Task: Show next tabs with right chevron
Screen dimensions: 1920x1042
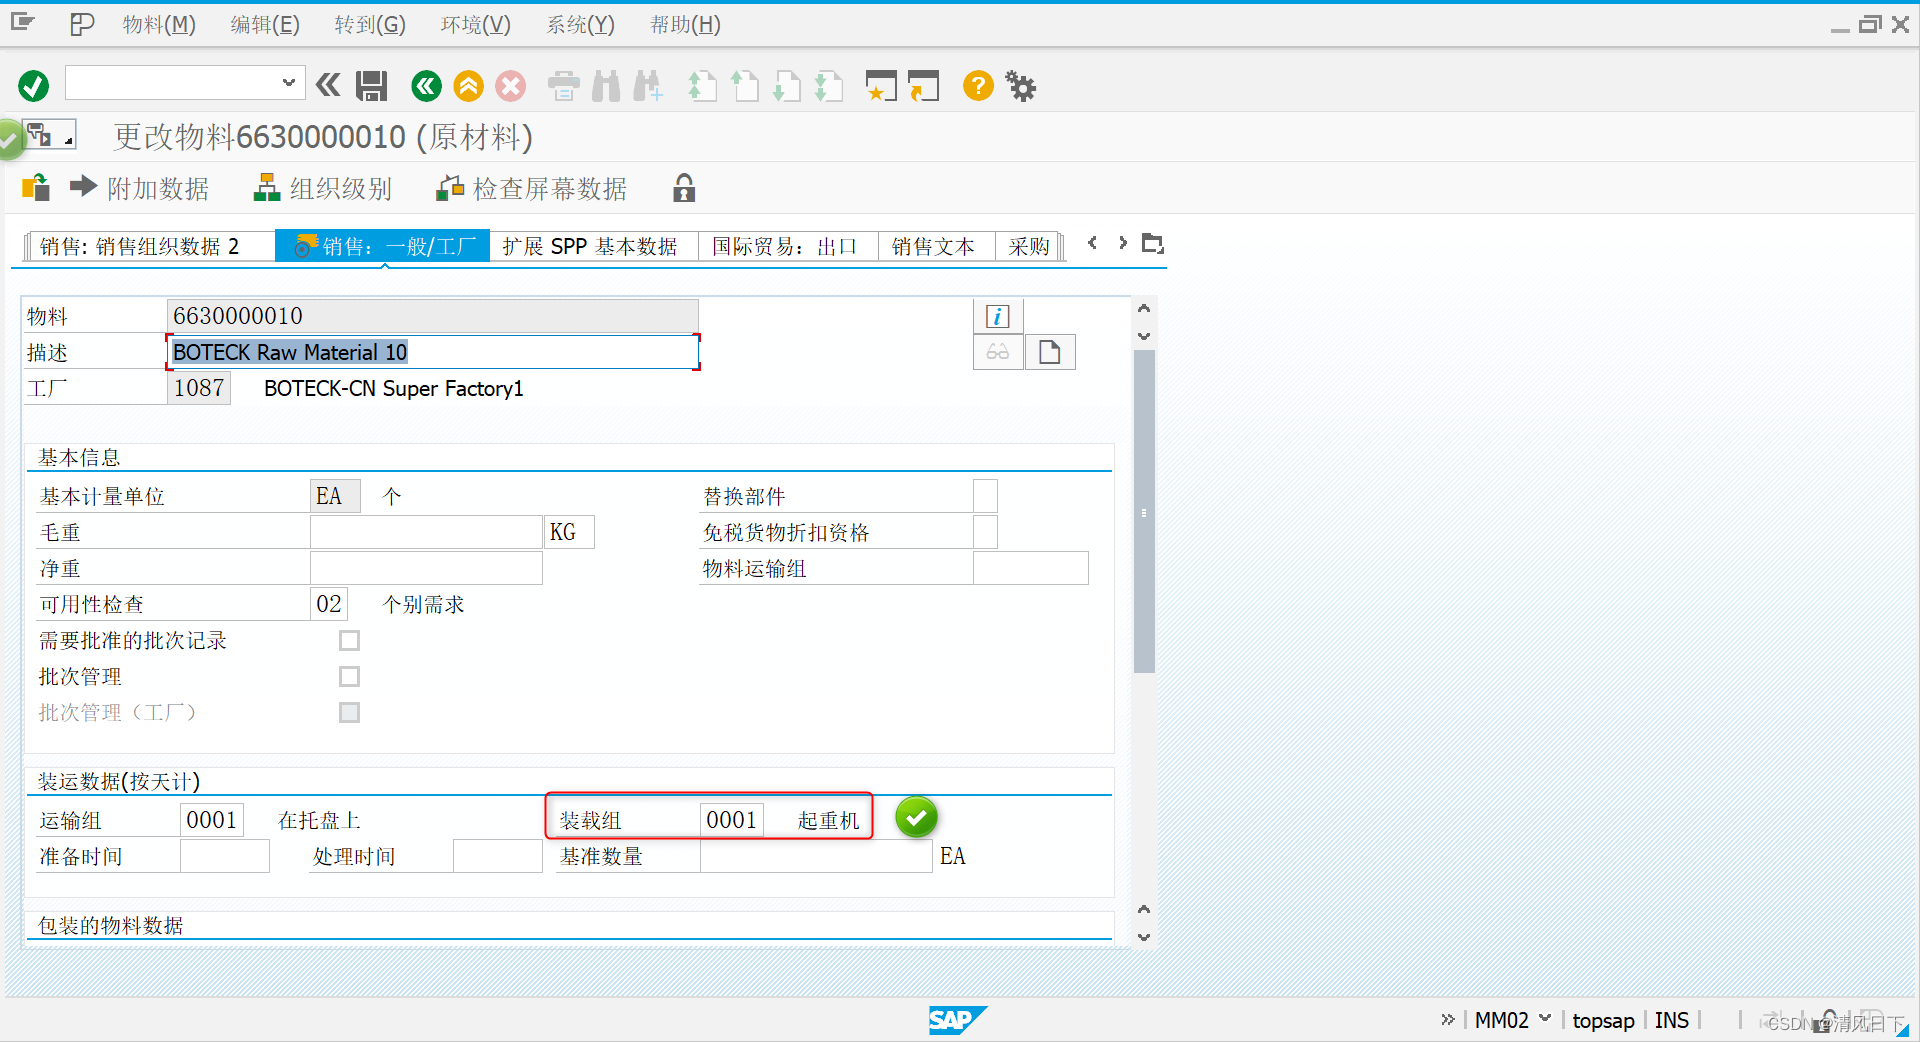Action: pyautogui.click(x=1123, y=243)
